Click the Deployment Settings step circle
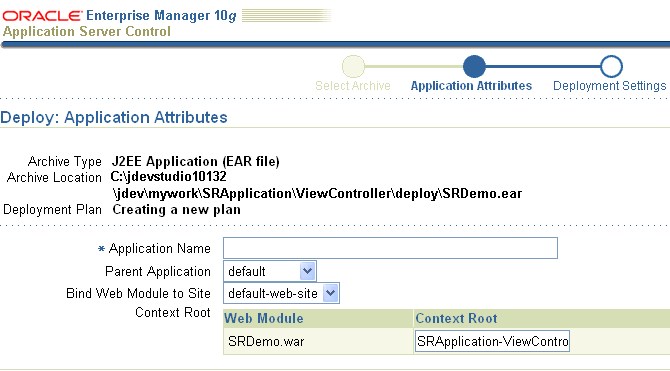This screenshot has width=670, height=371. pyautogui.click(x=611, y=66)
